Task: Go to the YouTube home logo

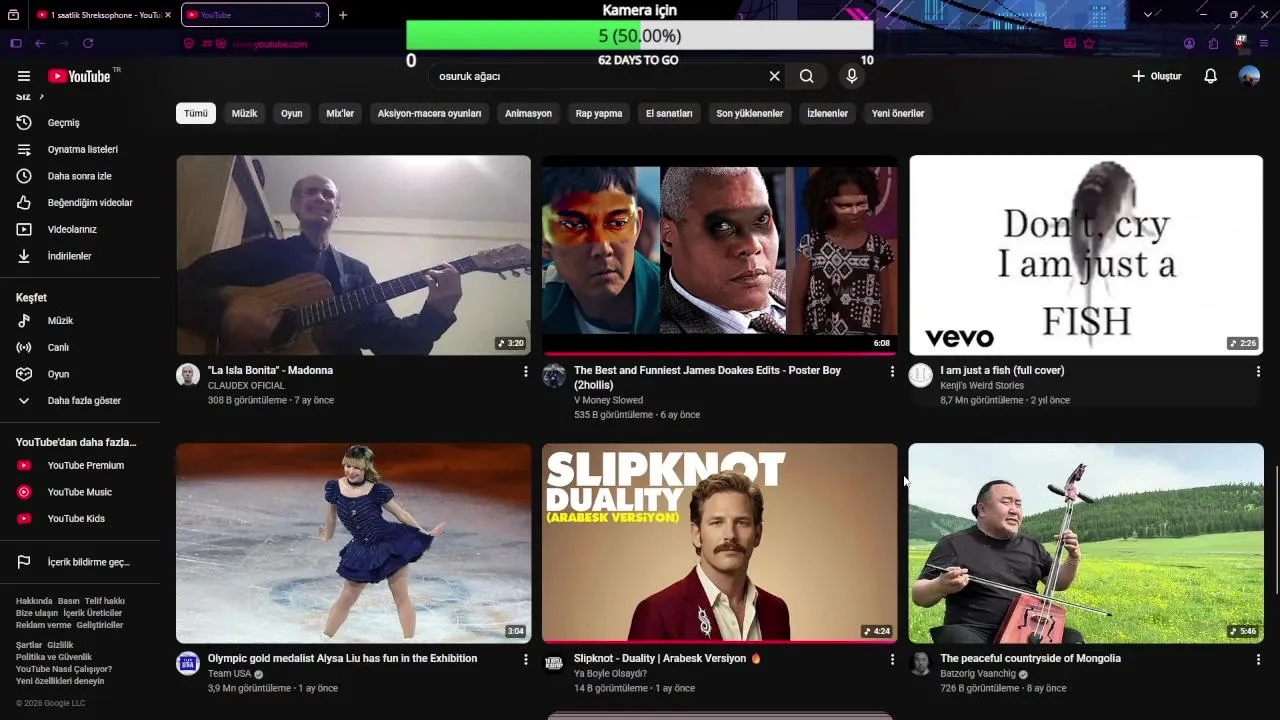Action: click(x=79, y=76)
